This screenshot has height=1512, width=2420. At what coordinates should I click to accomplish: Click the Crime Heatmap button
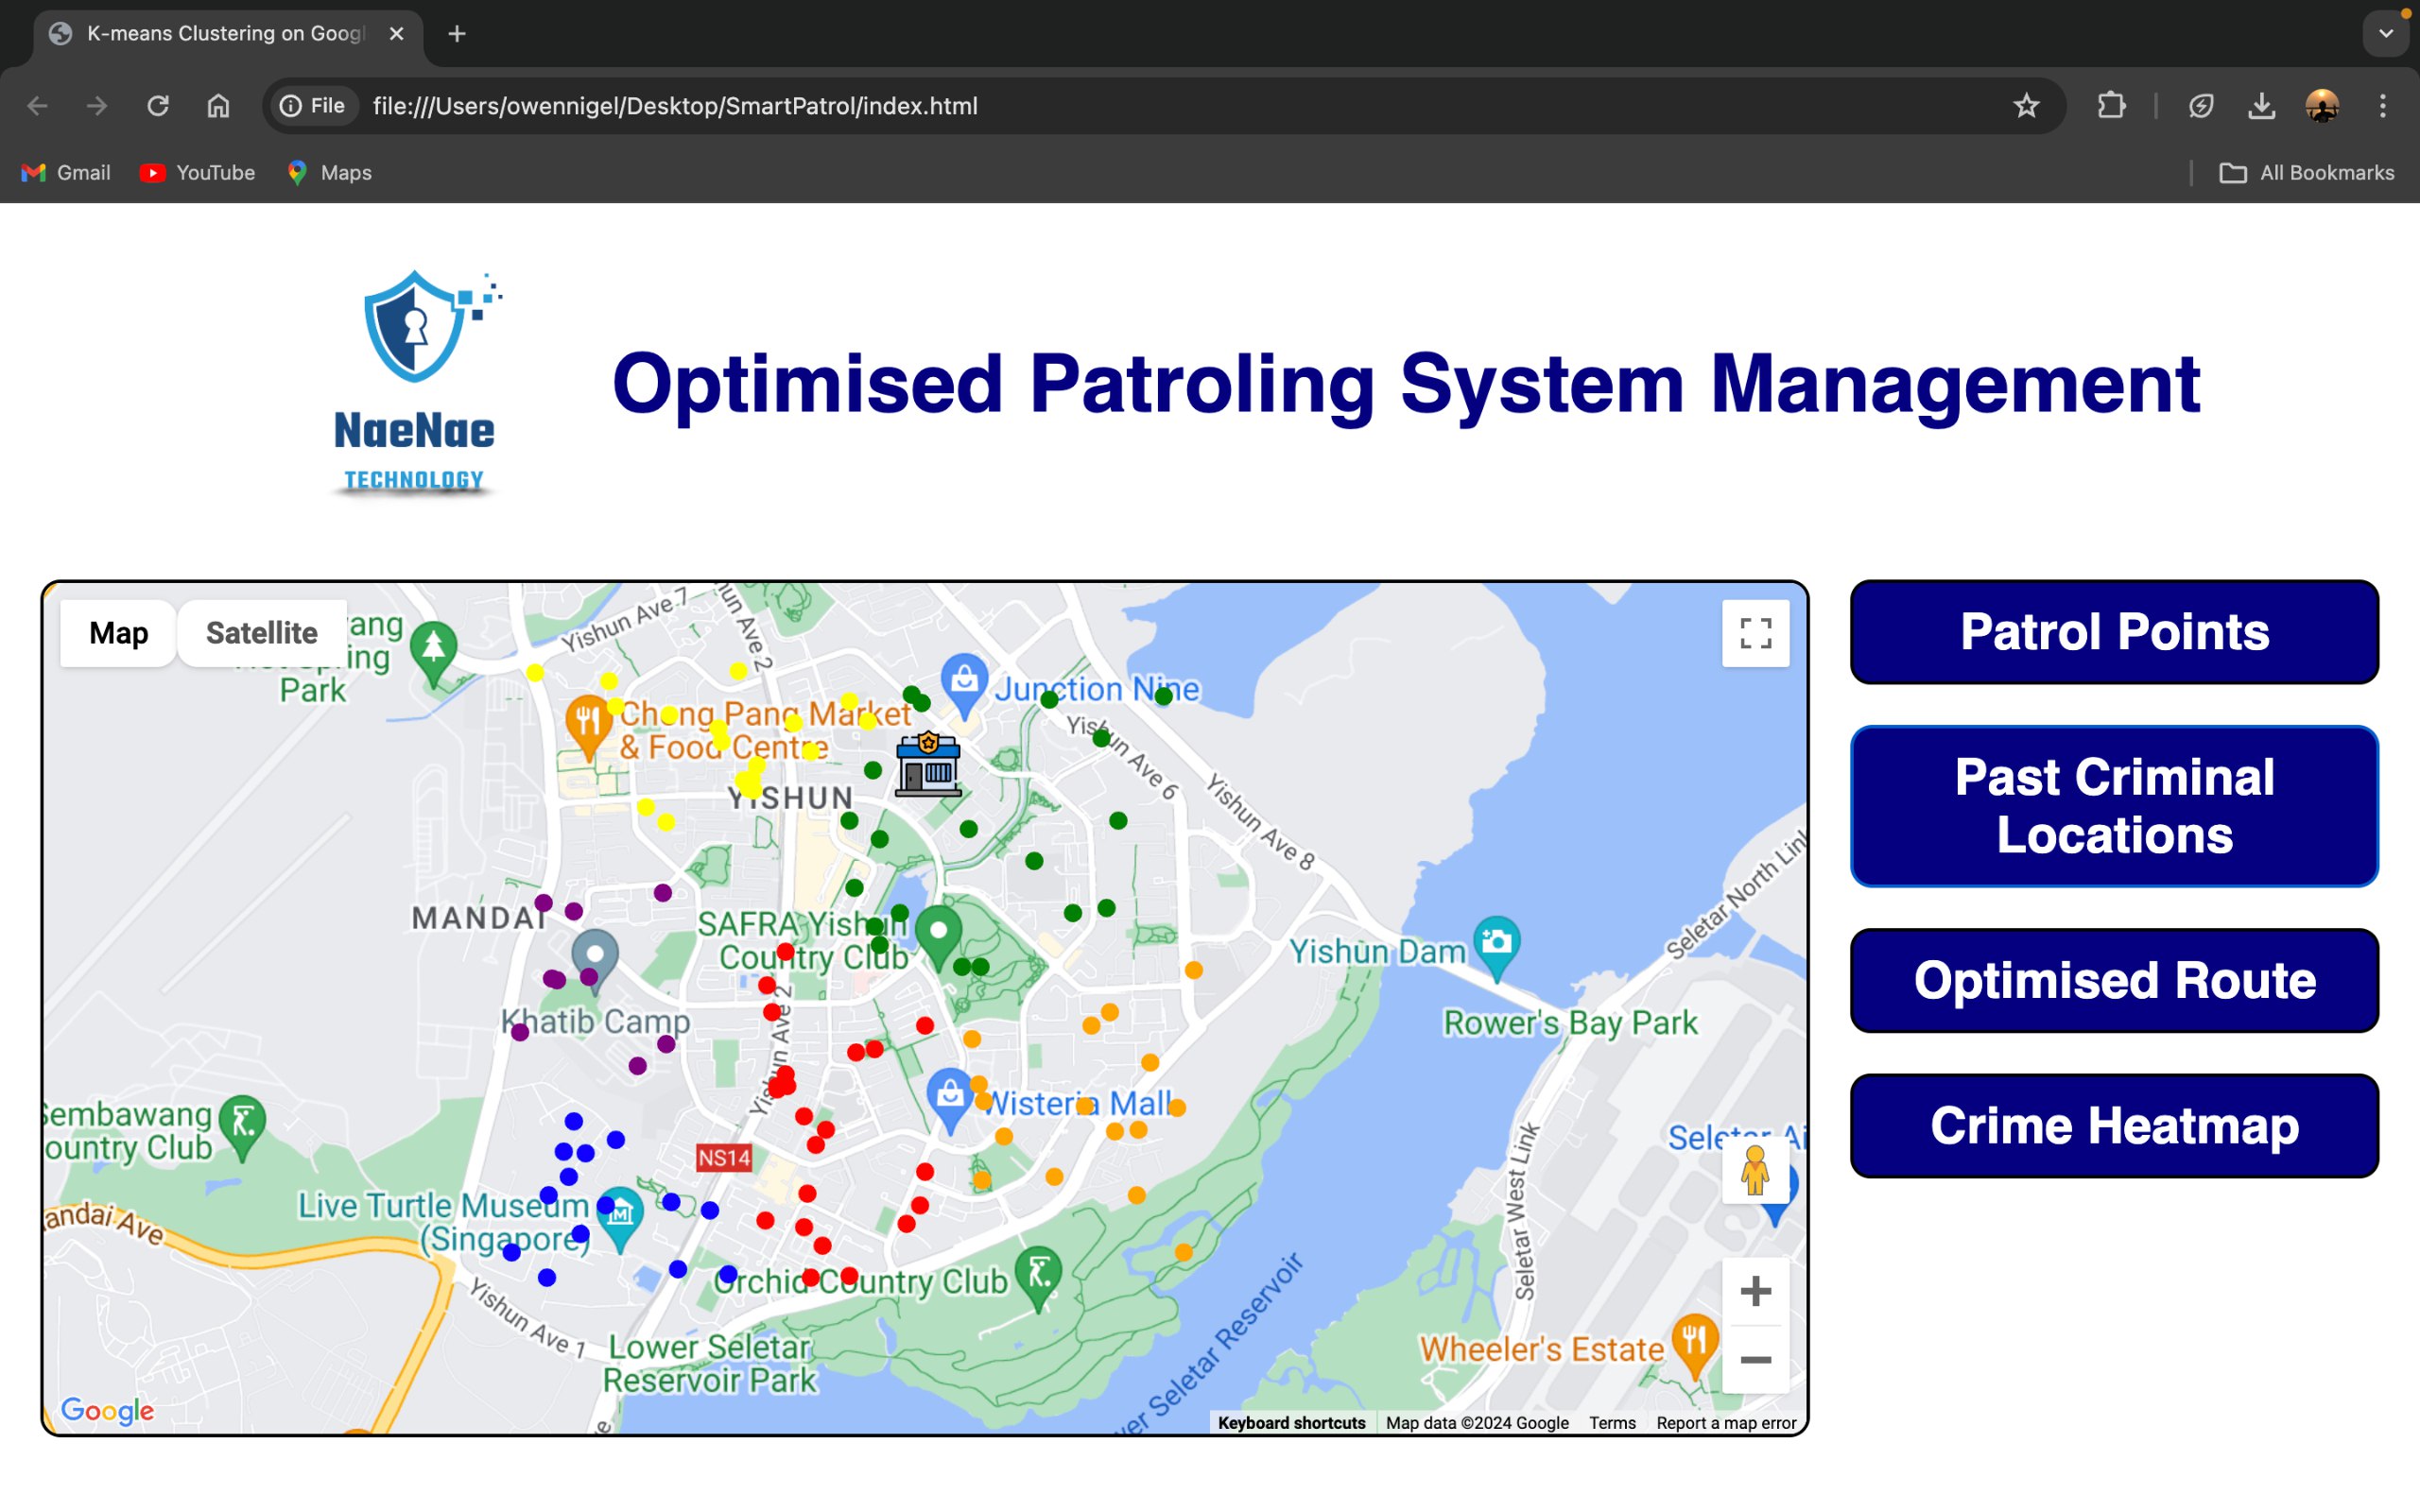pyautogui.click(x=2113, y=1126)
